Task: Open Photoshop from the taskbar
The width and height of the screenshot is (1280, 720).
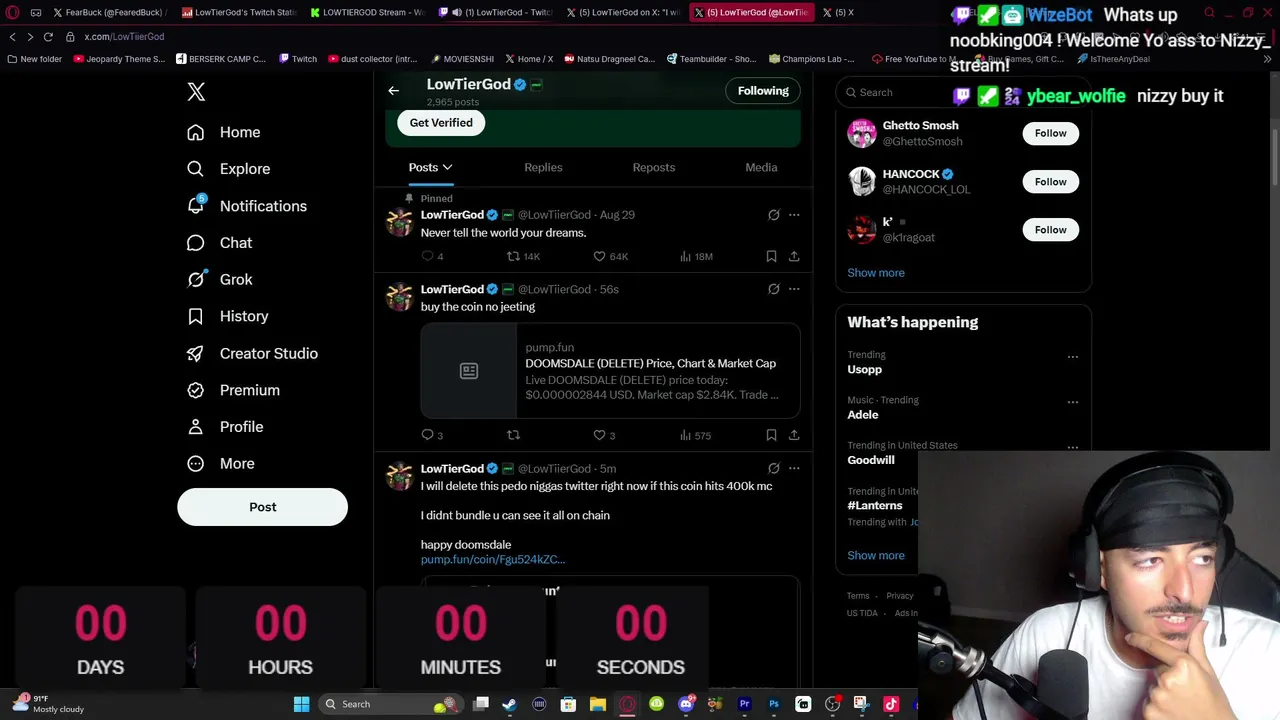Action: 774,704
